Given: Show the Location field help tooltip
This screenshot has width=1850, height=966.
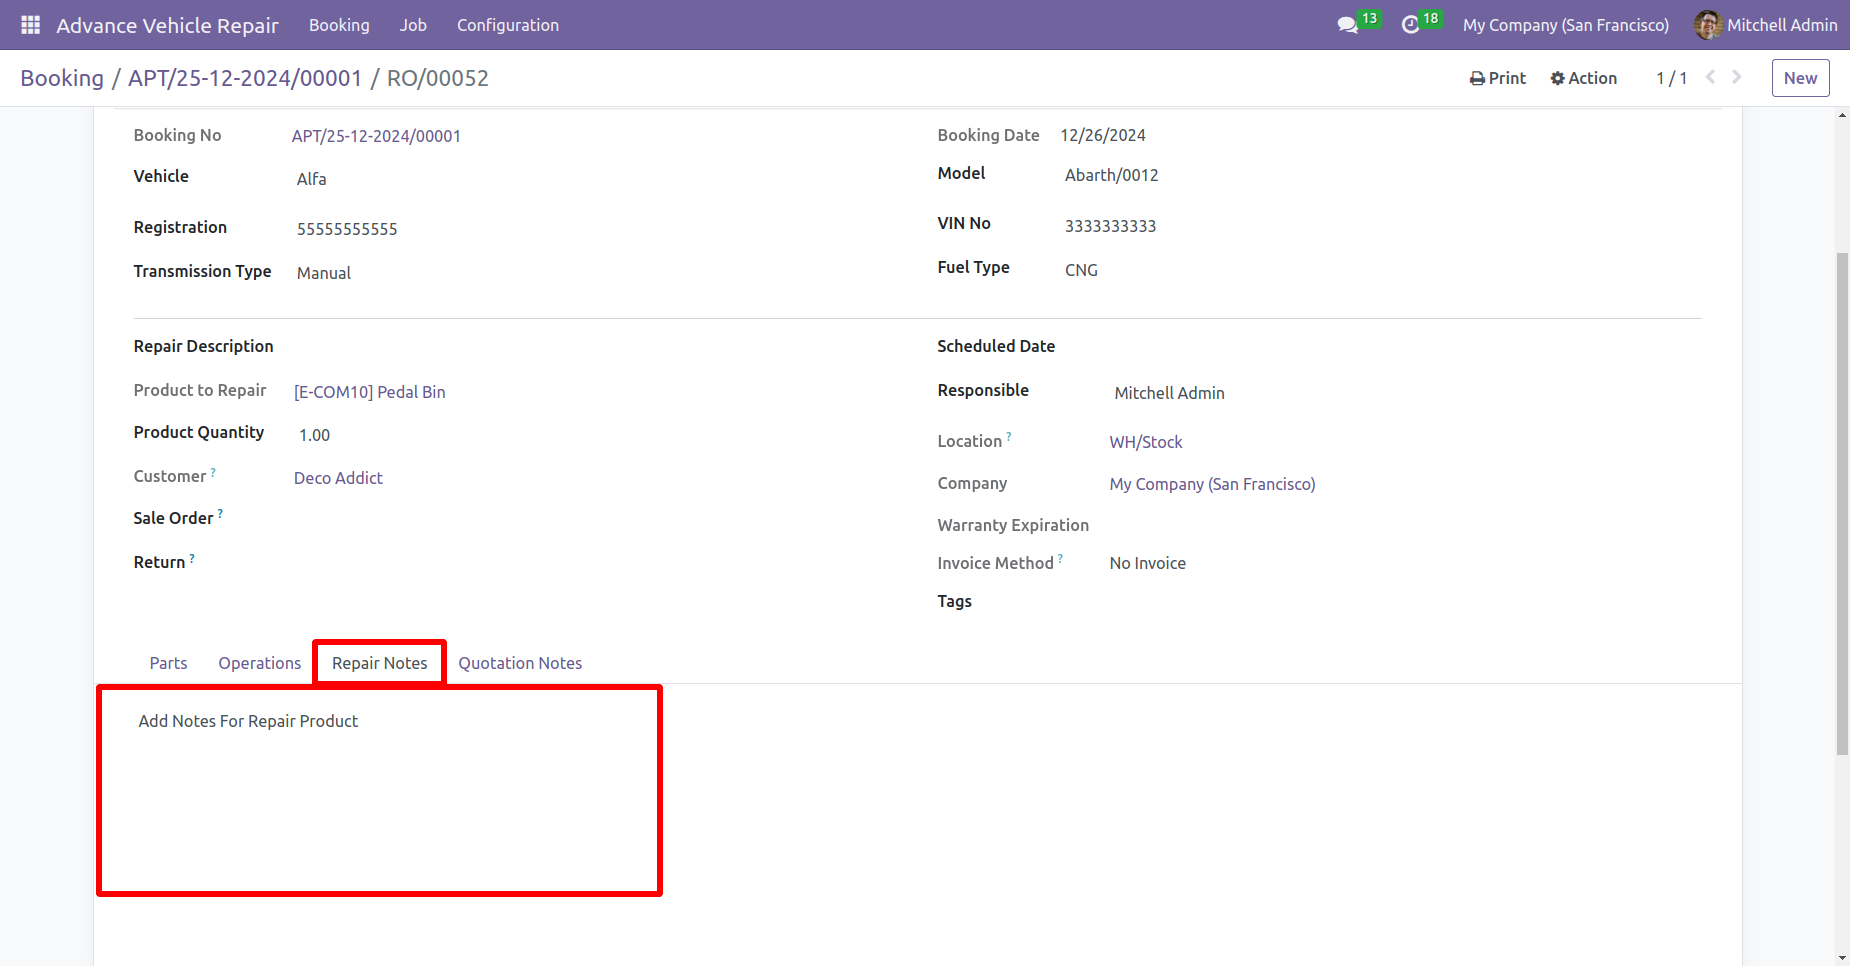Looking at the screenshot, I should click(1009, 436).
